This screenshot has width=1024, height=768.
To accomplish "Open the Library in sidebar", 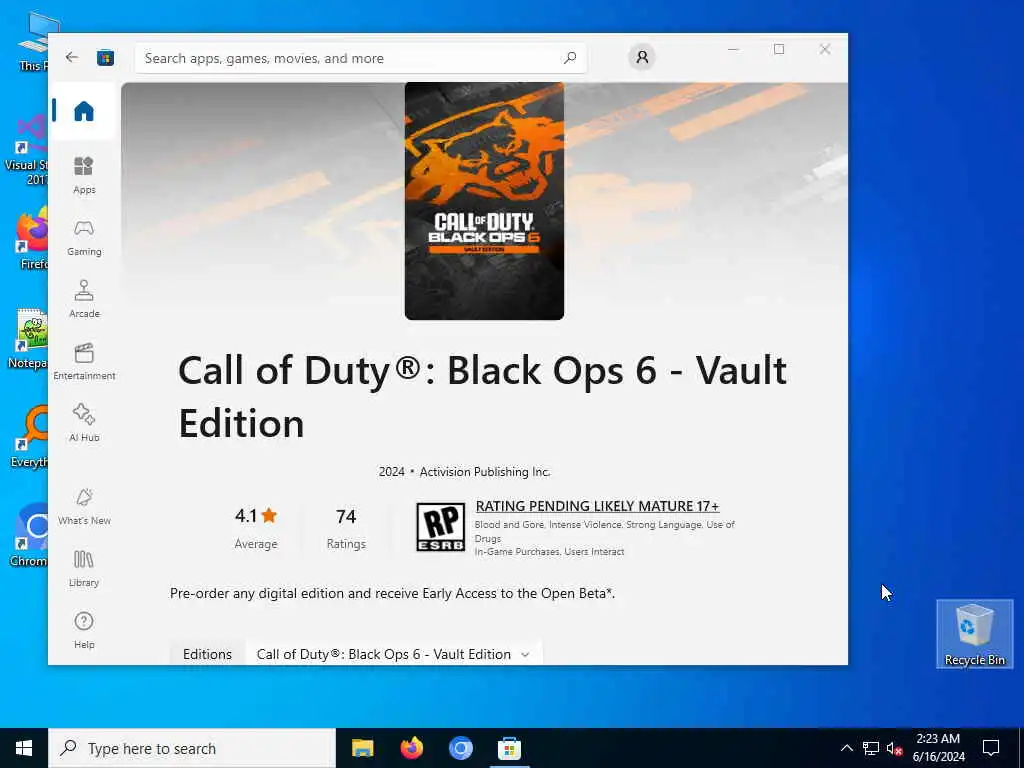I will (84, 568).
